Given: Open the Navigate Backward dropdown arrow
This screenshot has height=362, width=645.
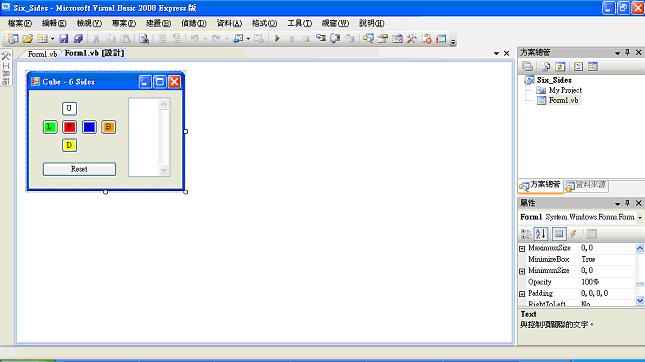Looking at the screenshot, I should click(248, 39).
